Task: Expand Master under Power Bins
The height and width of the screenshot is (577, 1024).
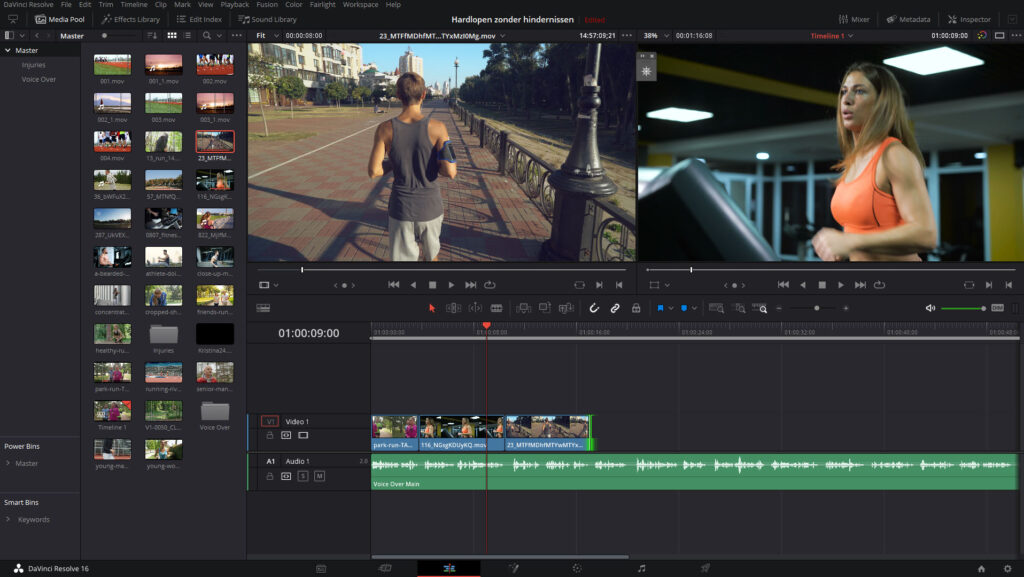Action: pos(8,463)
